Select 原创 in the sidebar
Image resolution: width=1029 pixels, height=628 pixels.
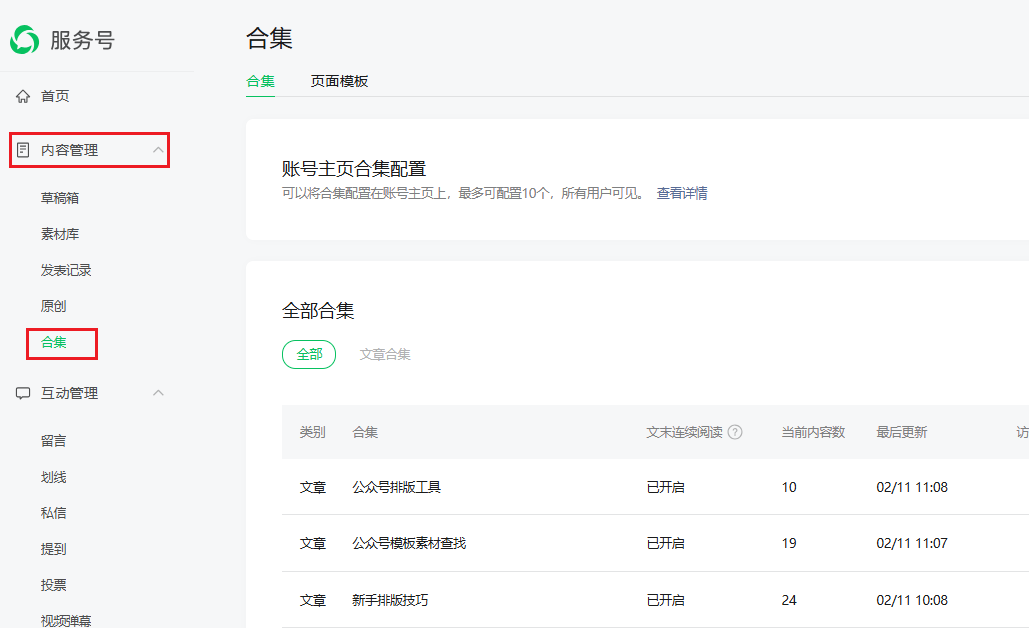pos(54,307)
